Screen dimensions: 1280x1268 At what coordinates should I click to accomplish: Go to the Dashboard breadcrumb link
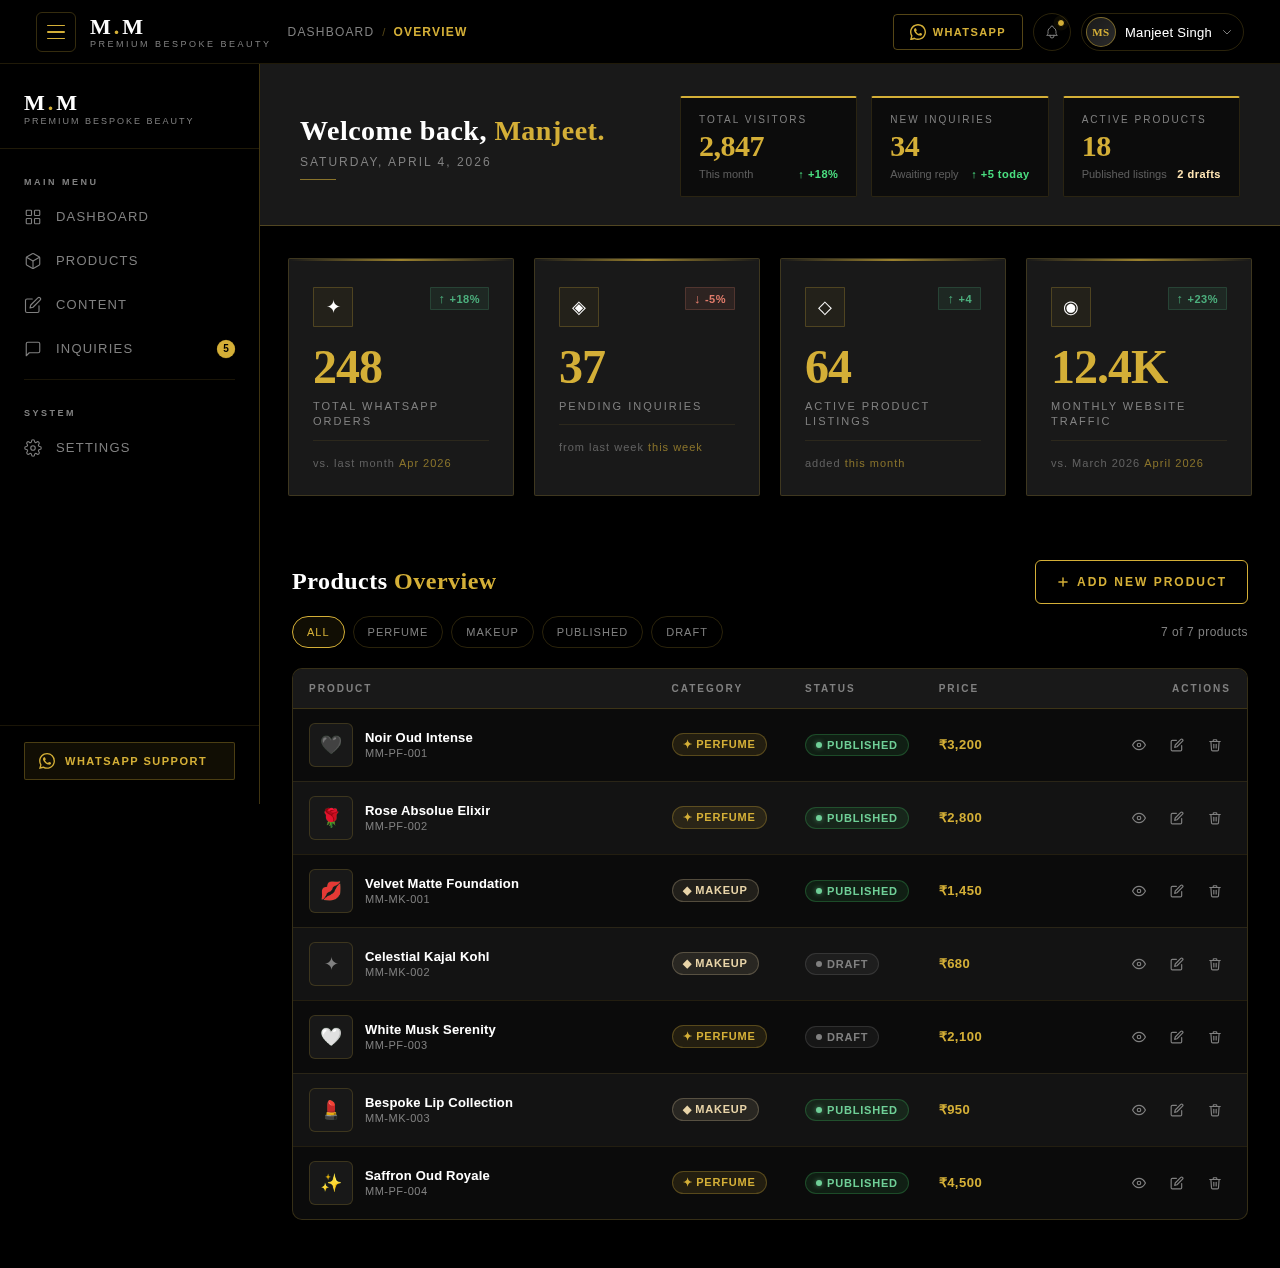tap(331, 32)
